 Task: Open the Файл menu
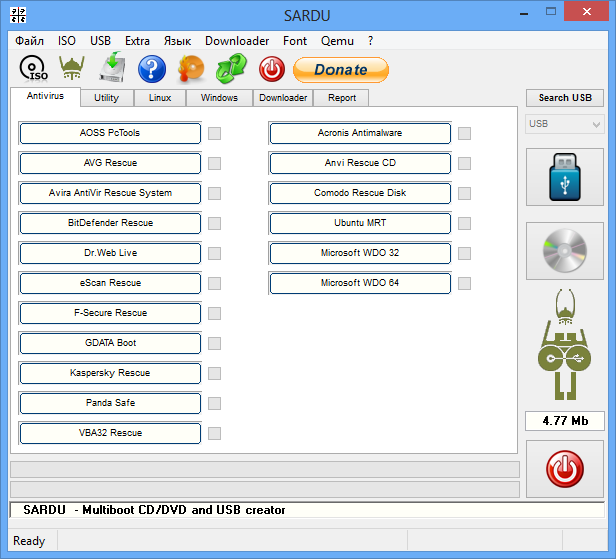click(x=29, y=41)
